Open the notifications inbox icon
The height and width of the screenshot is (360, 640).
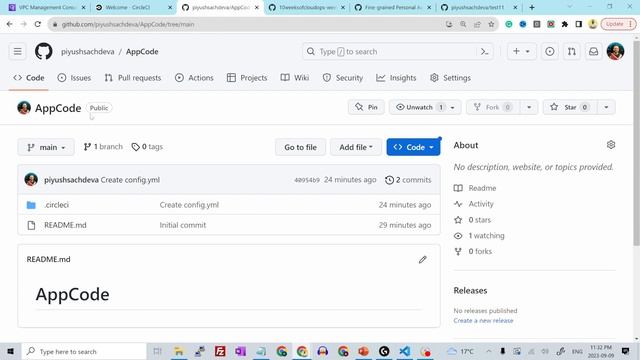(593, 51)
